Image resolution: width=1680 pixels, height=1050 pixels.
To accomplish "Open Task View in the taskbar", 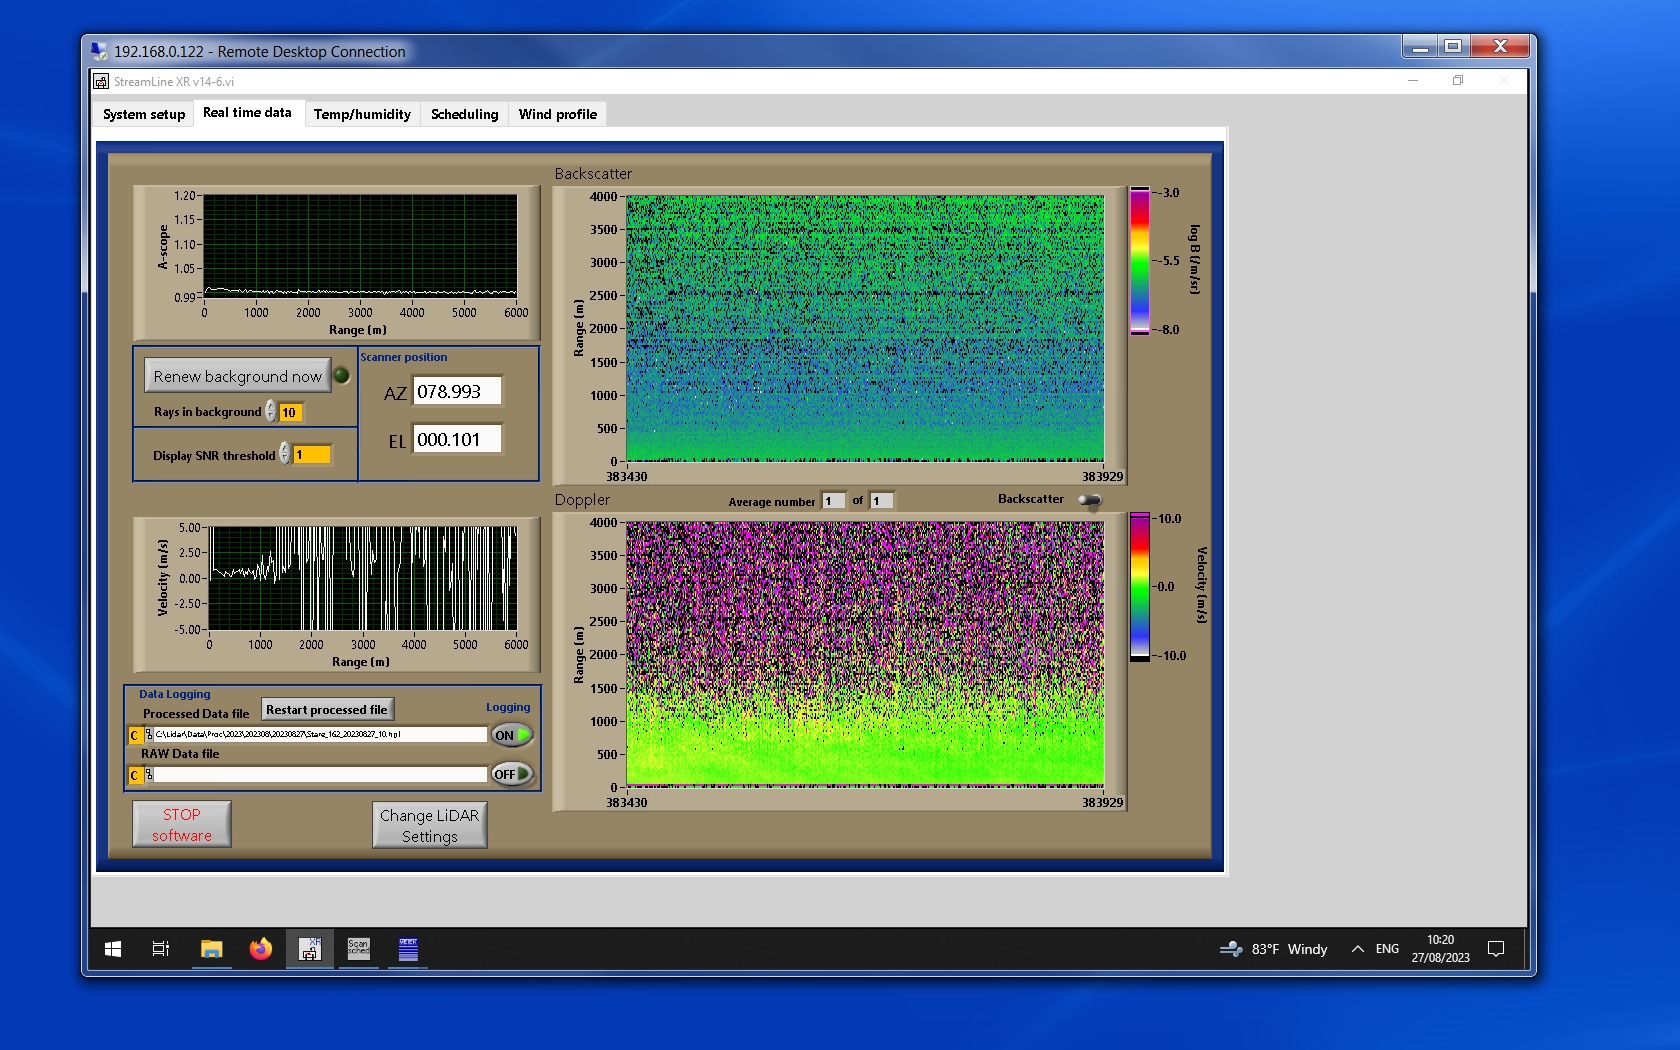I will click(160, 949).
